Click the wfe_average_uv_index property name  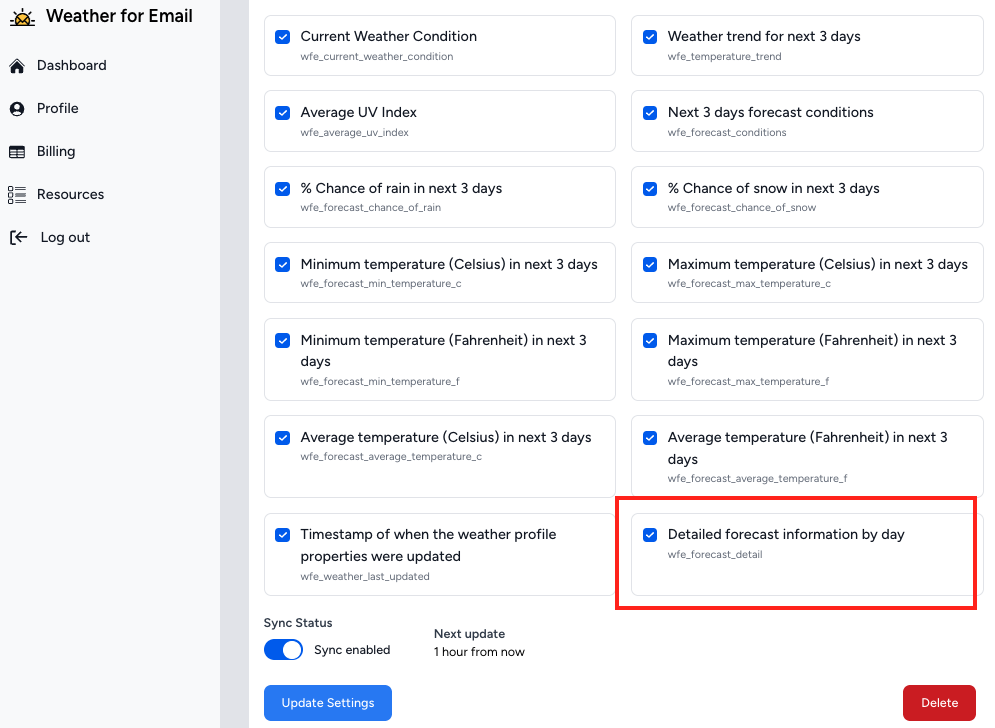coord(355,133)
